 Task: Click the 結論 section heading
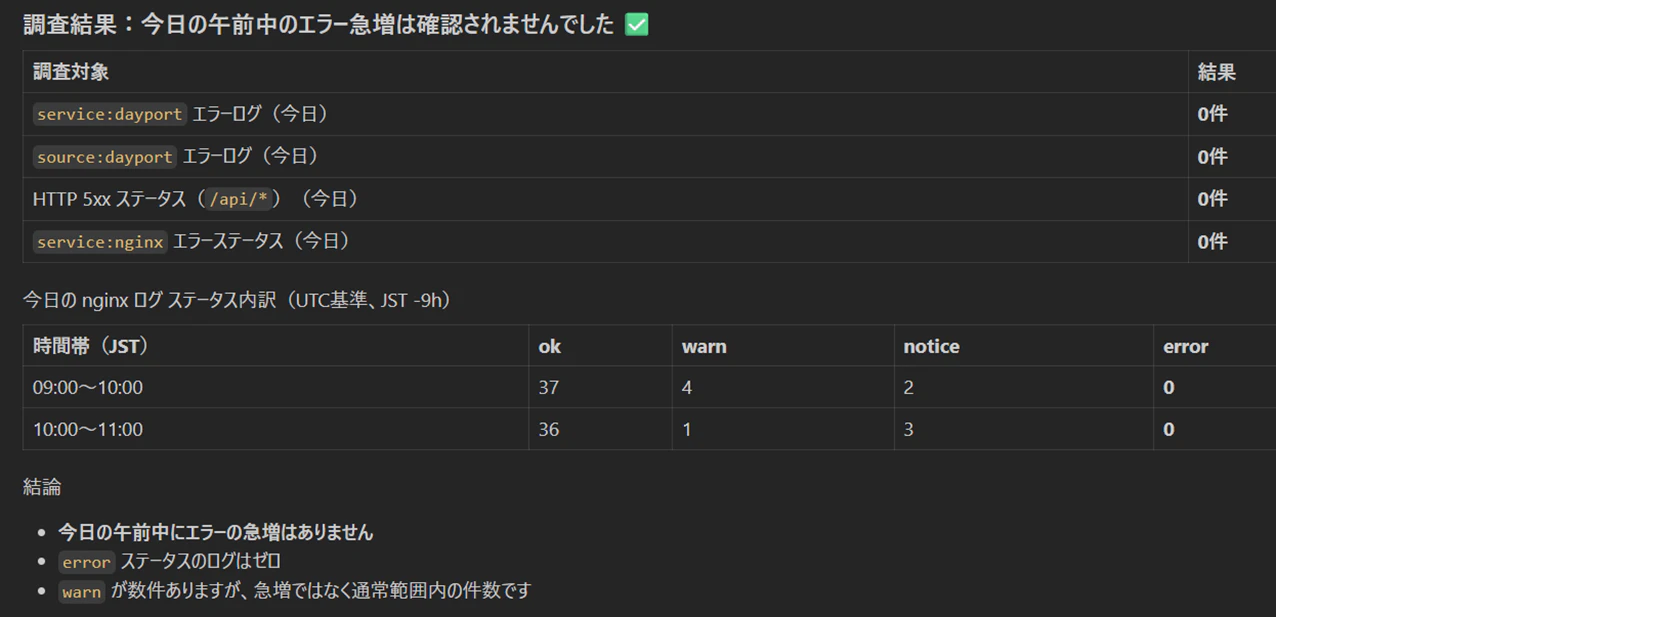point(42,487)
